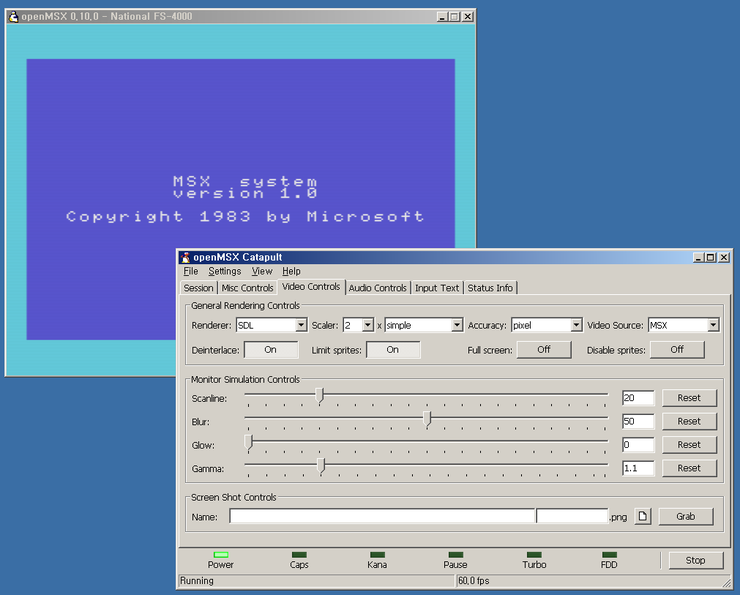Open the View menu

(262, 271)
